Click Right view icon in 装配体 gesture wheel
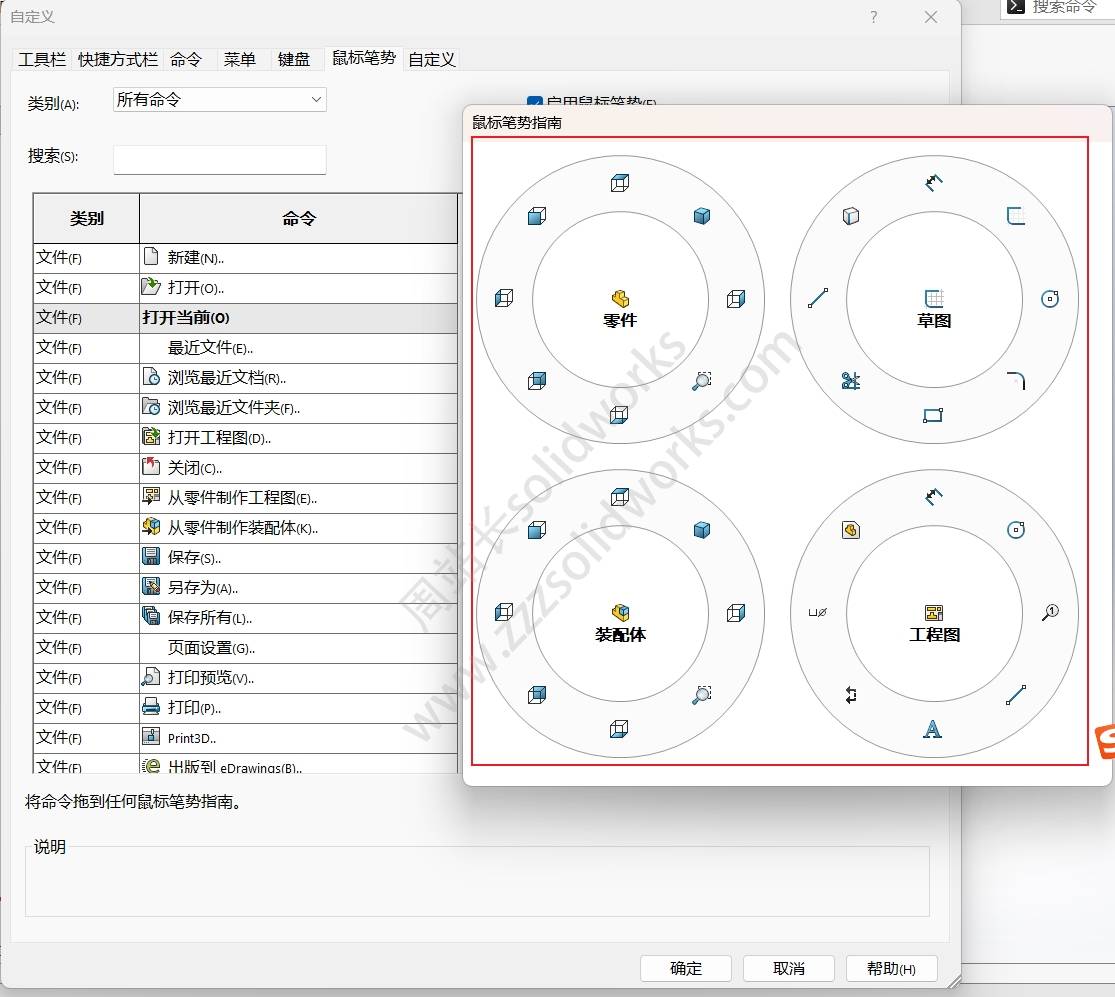 (x=736, y=612)
